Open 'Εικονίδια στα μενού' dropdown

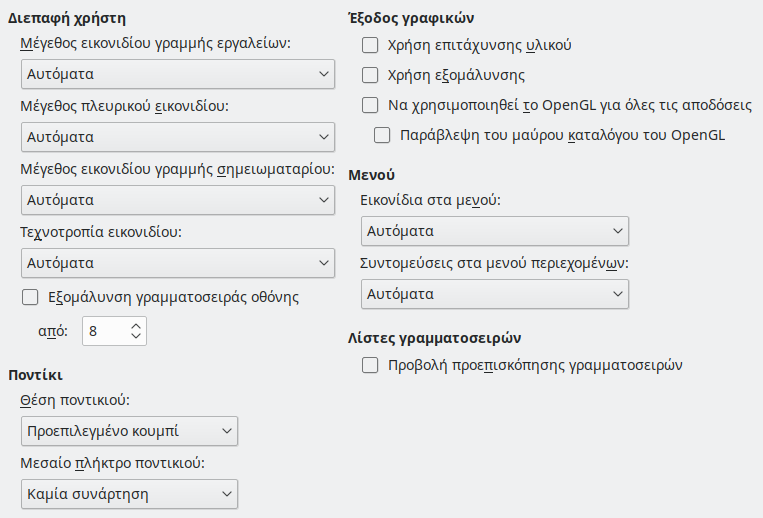(494, 232)
